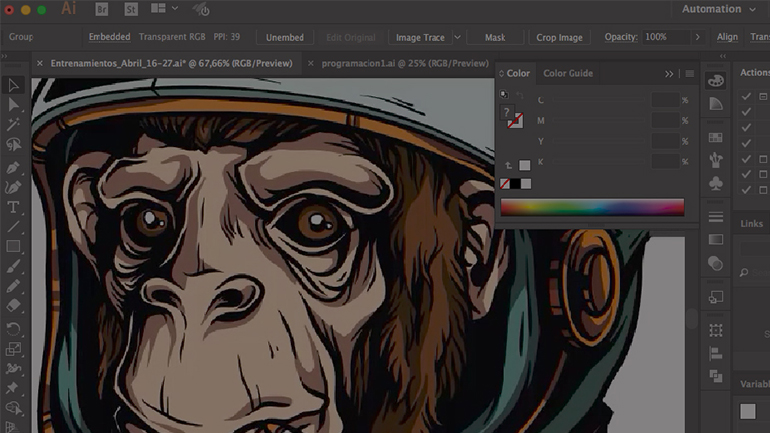770x433 pixels.
Task: Click the Mask button
Action: coord(495,37)
